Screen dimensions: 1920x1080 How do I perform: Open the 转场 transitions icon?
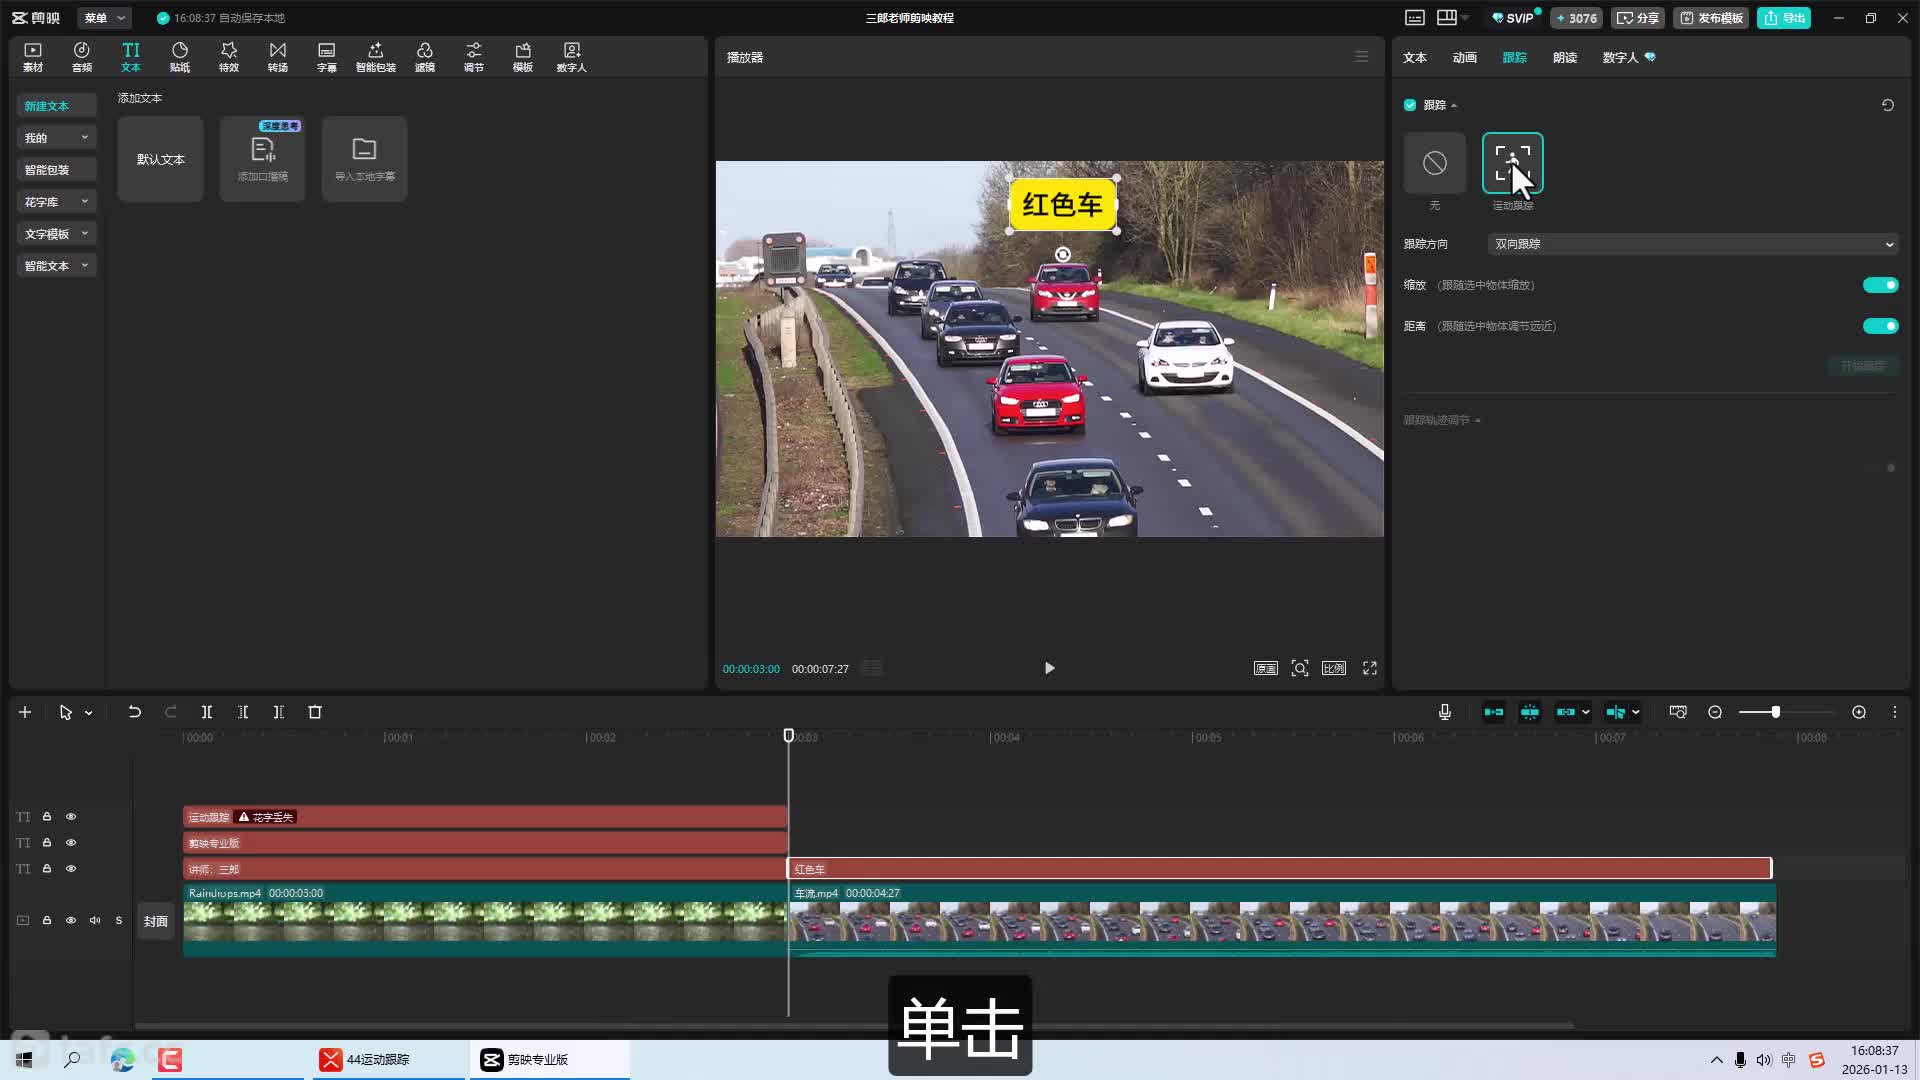tap(277, 57)
